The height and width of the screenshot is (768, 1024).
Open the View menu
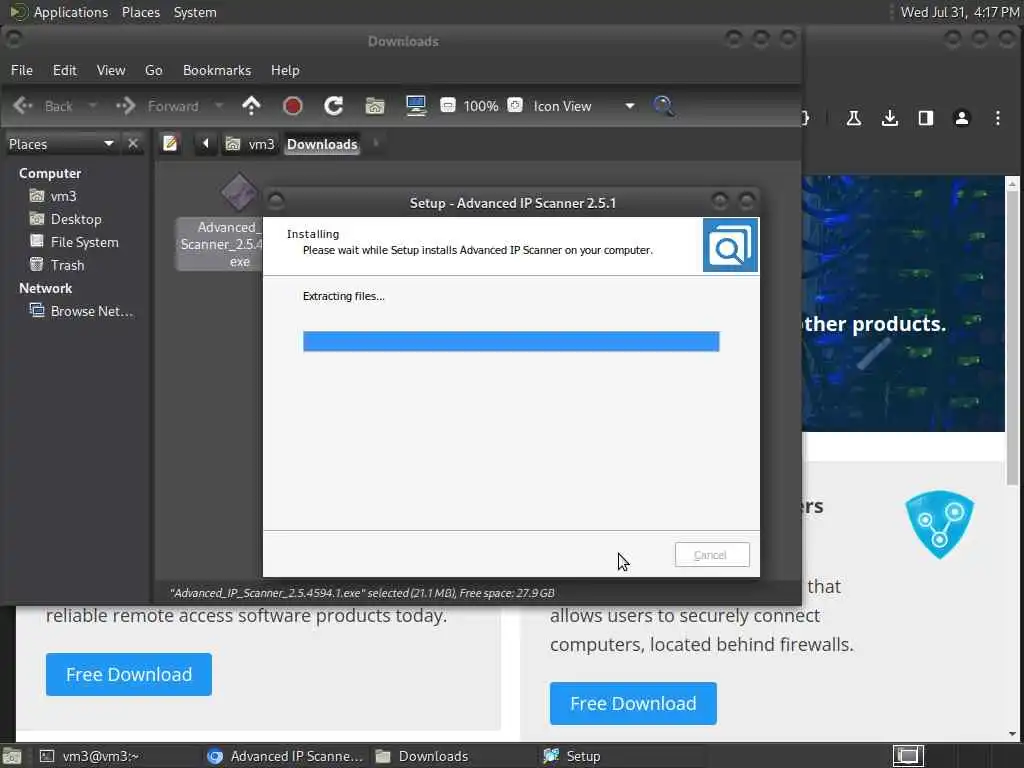(x=110, y=70)
